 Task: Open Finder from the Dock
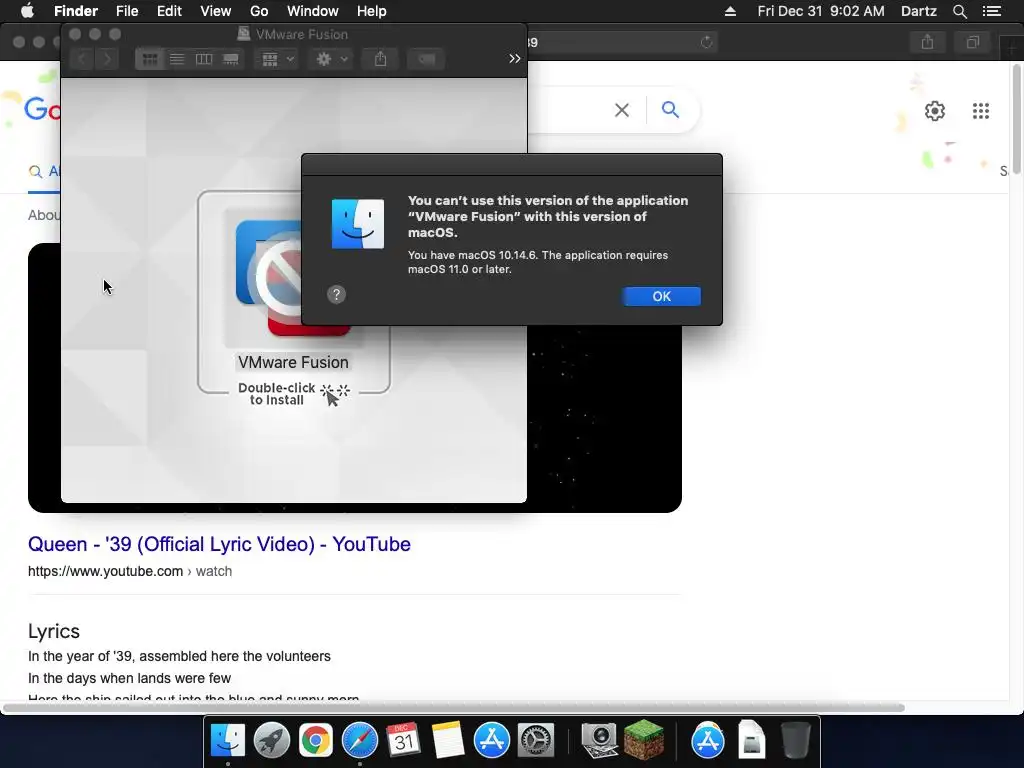[227, 741]
